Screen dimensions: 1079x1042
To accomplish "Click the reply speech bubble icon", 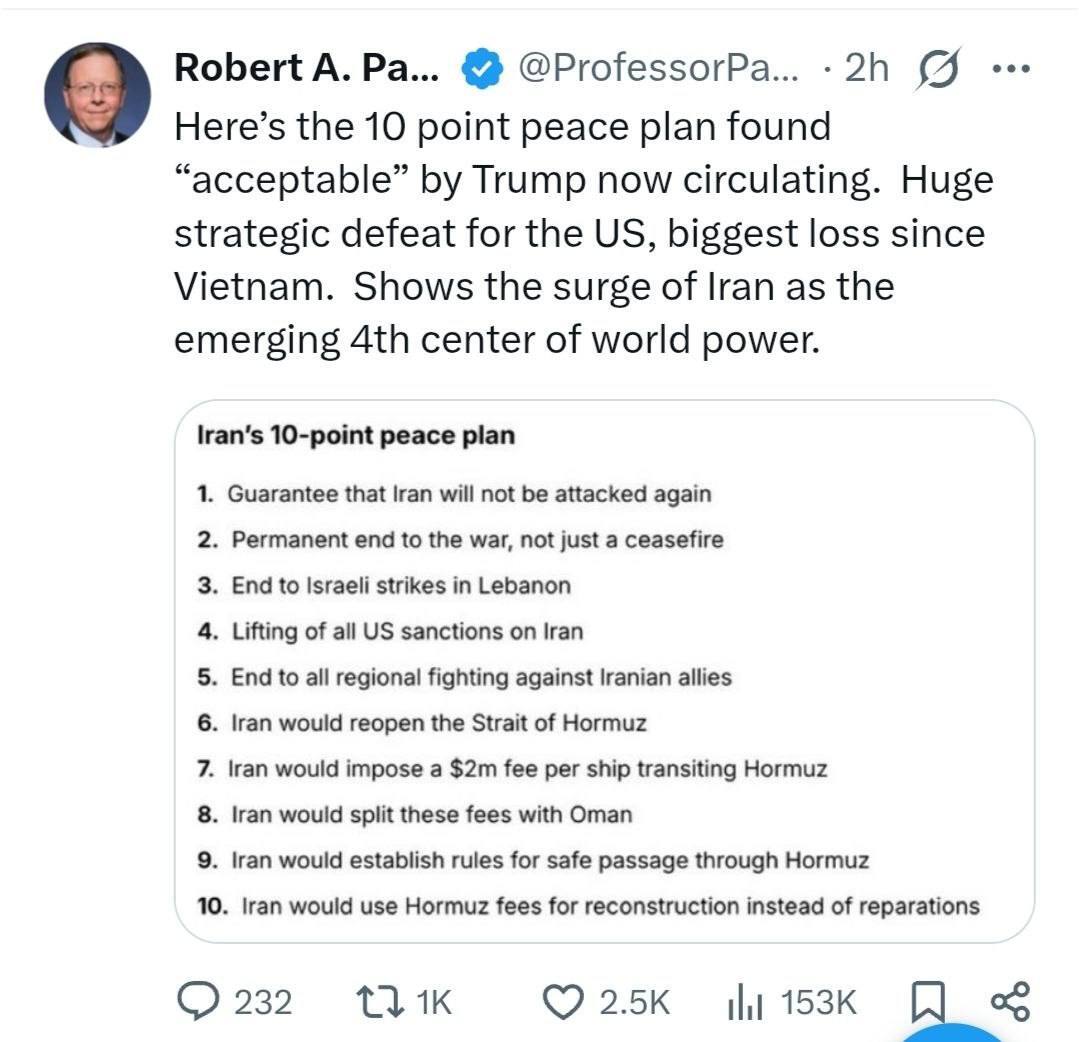I will 196,1001.
